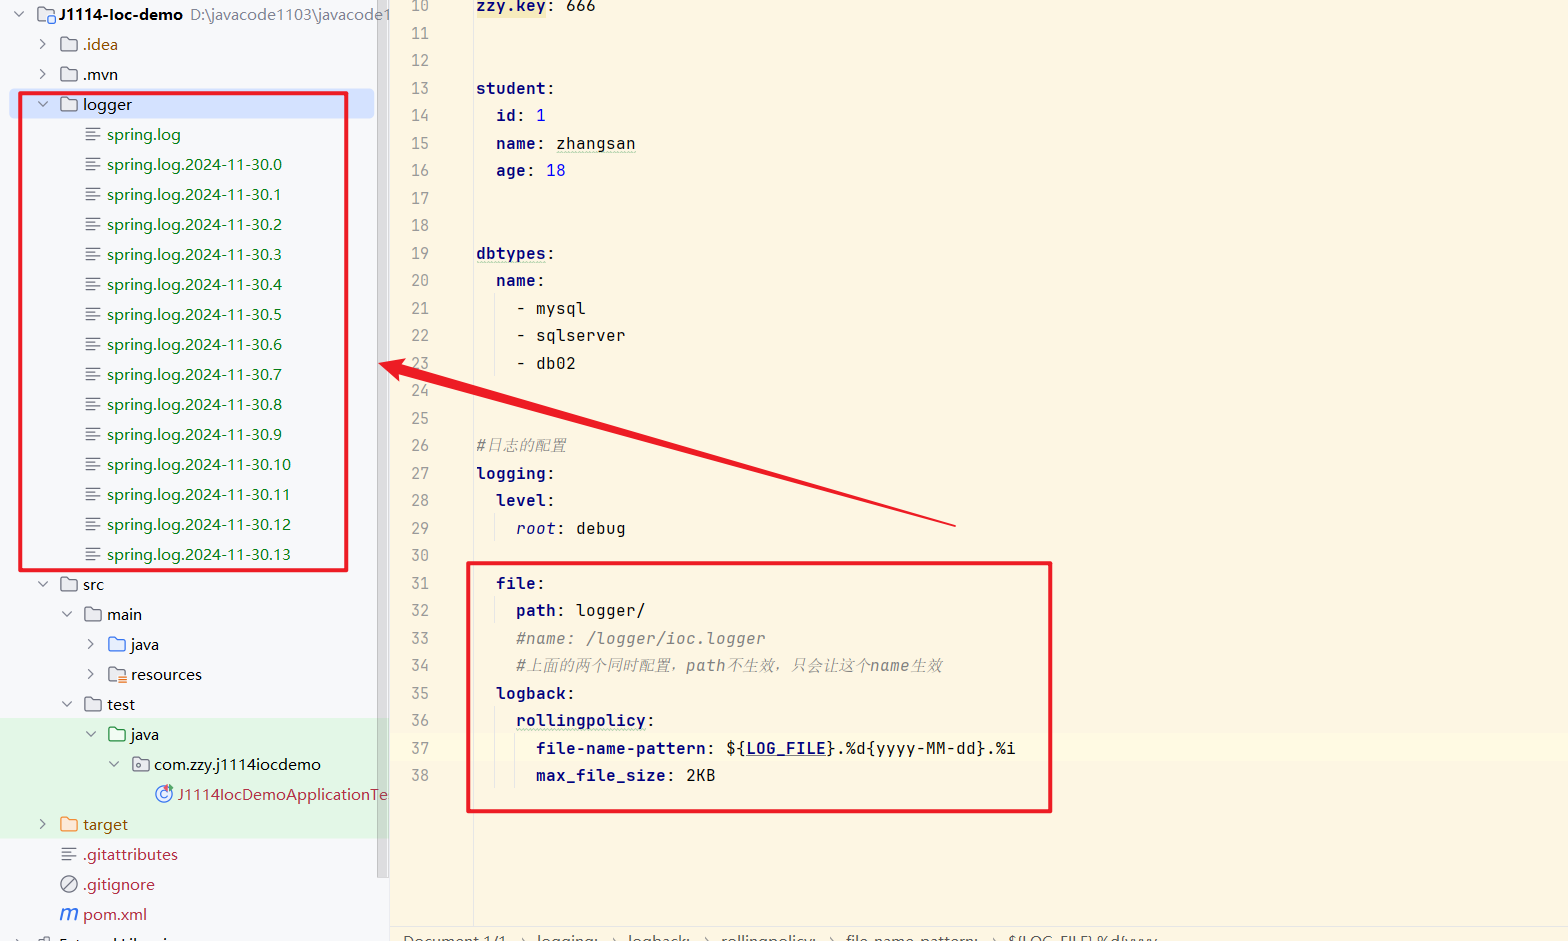1568x941 pixels.
Task: Click the orange target folder icon
Action: pyautogui.click(x=69, y=824)
